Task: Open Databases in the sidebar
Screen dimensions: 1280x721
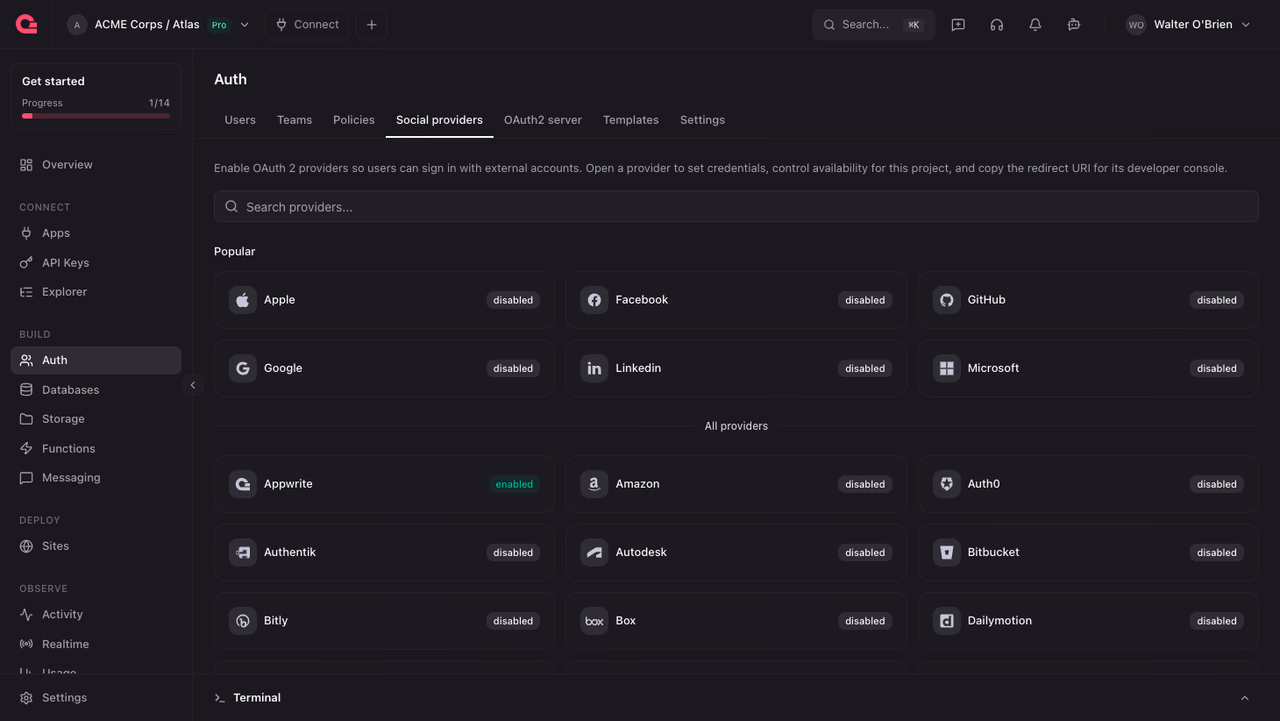Action: [x=96, y=390]
